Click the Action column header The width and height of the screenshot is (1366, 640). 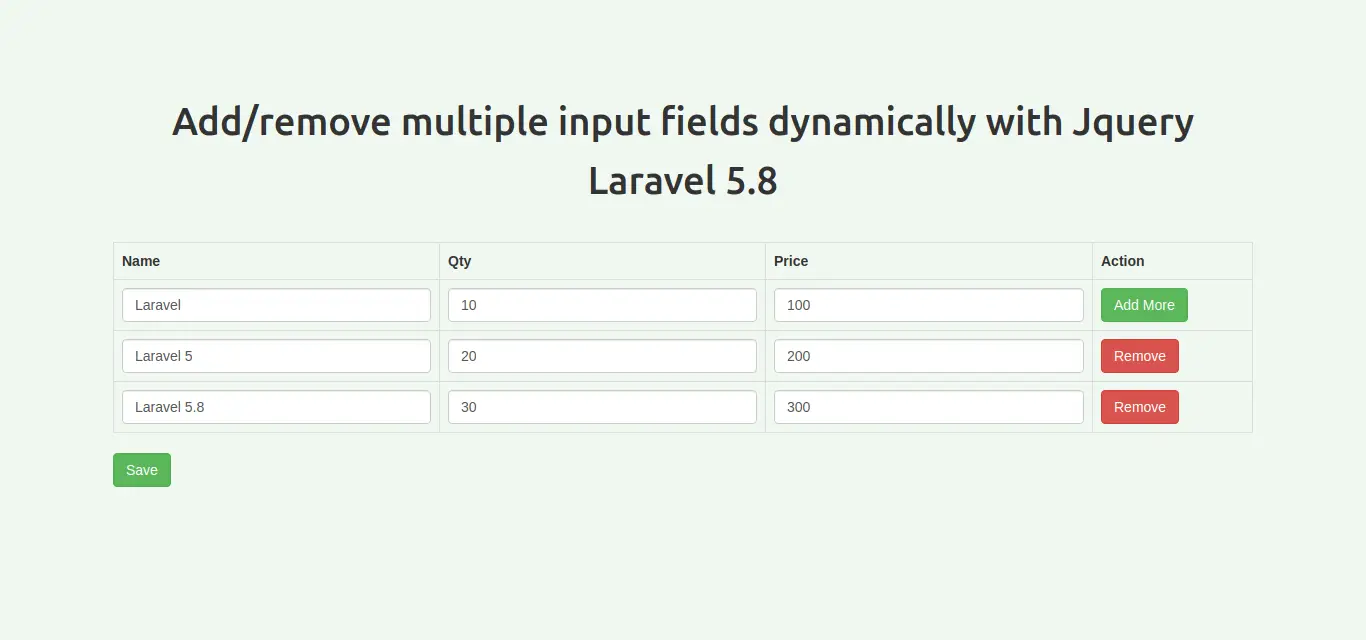pyautogui.click(x=1122, y=261)
